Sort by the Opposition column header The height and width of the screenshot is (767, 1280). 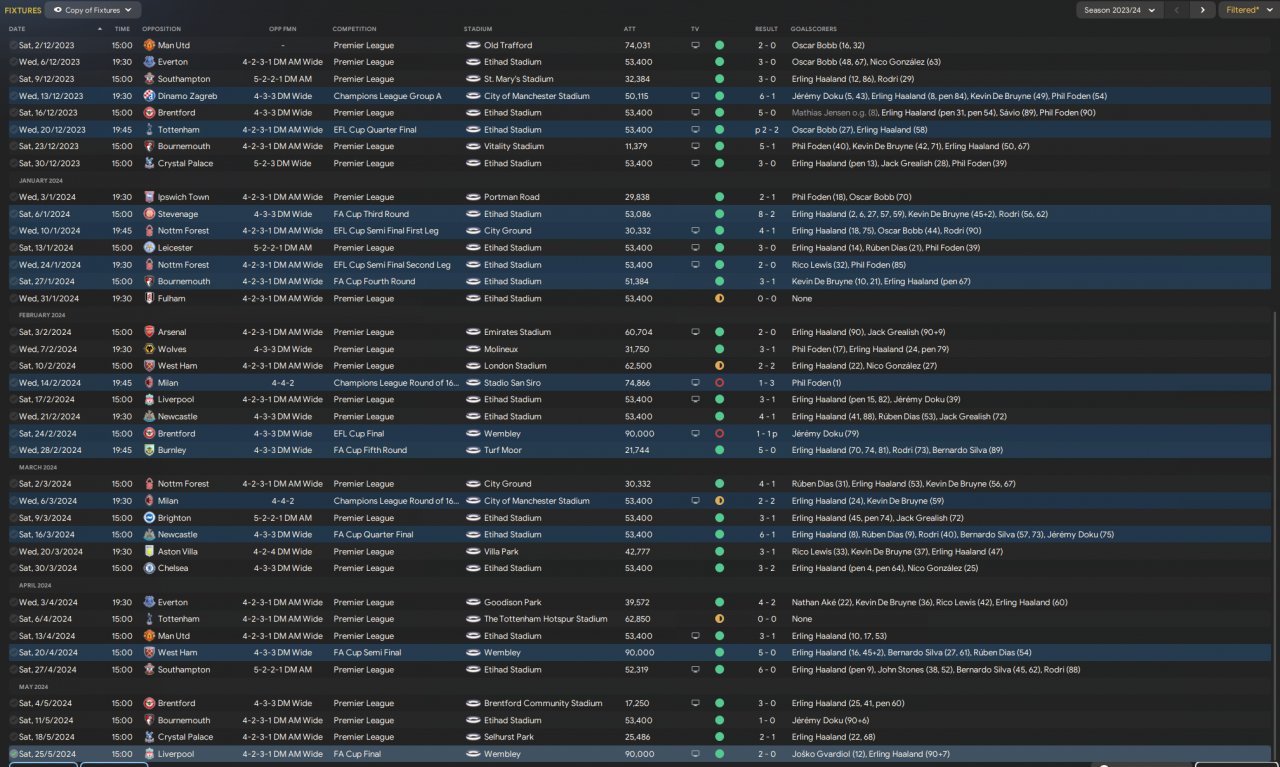161,29
